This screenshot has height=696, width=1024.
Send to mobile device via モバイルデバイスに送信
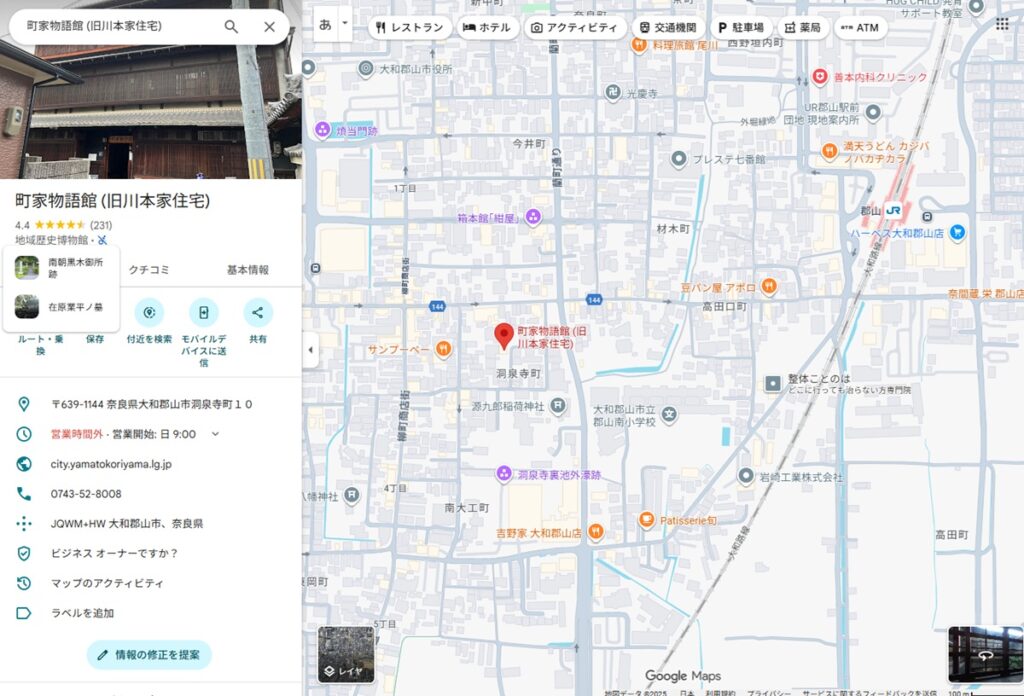tap(203, 313)
